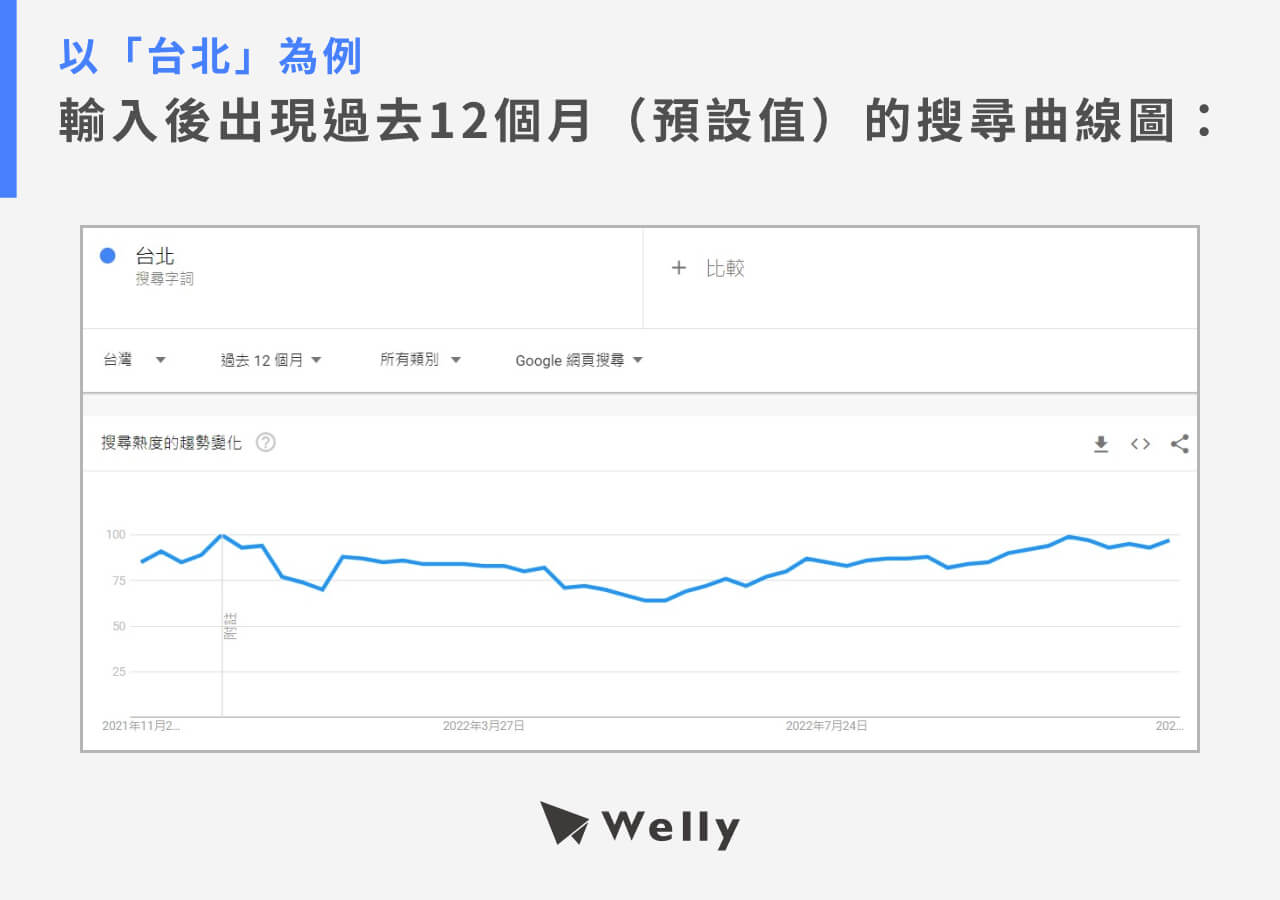
Task: Click the peak point on the trend line
Action: click(x=223, y=536)
